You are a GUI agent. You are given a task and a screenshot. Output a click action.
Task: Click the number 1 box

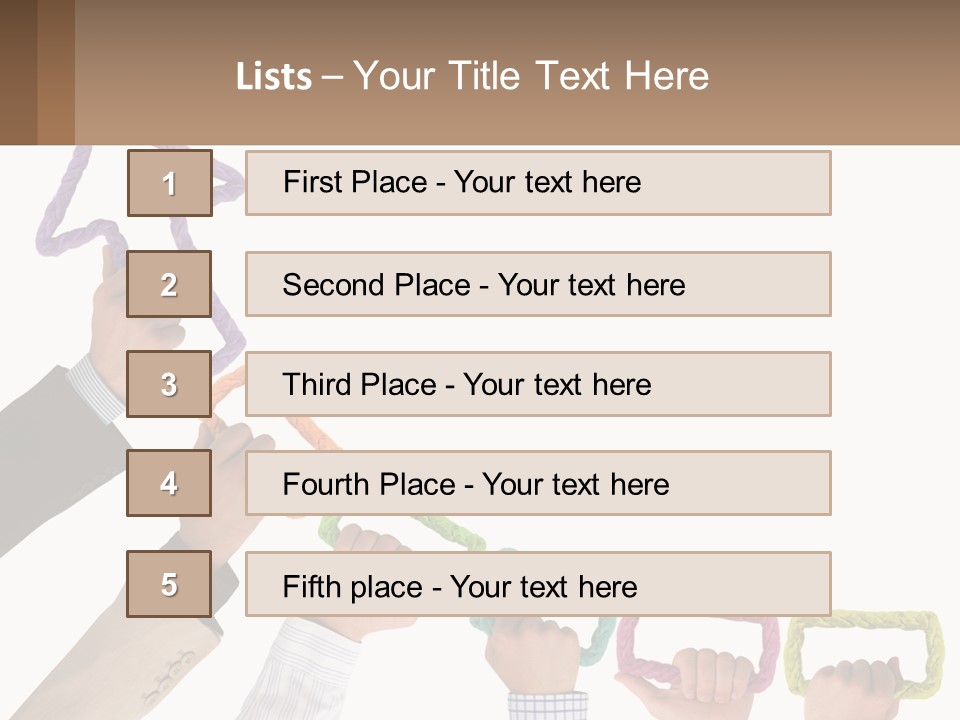(x=169, y=183)
